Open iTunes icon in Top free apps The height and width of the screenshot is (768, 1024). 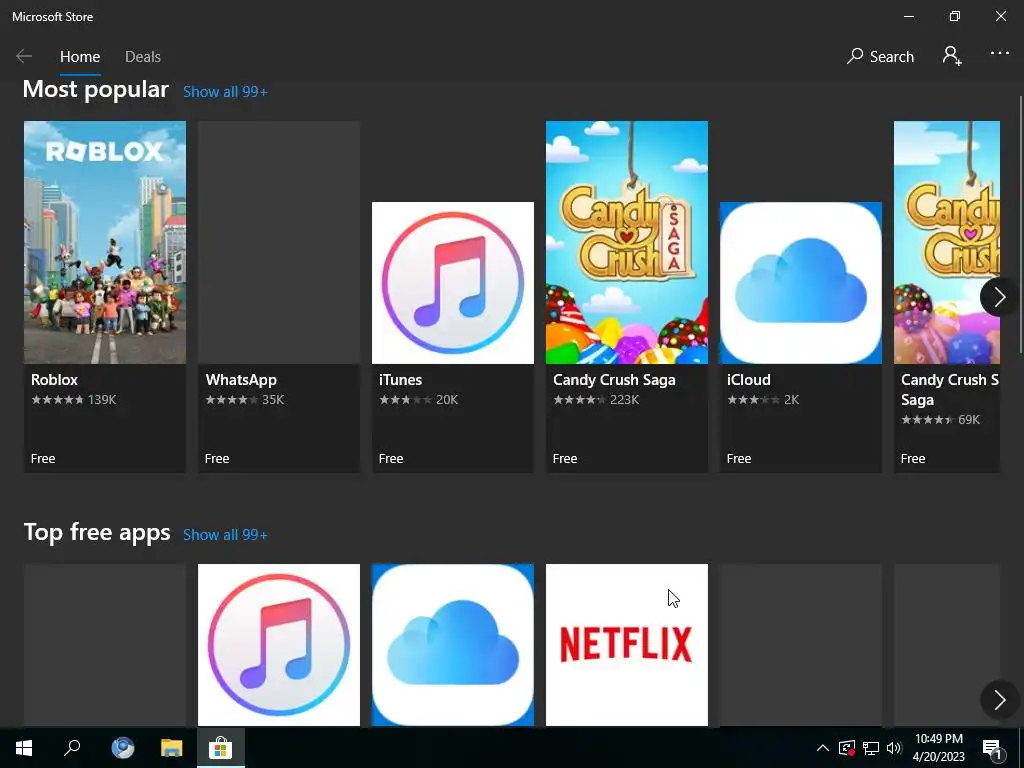(x=279, y=645)
